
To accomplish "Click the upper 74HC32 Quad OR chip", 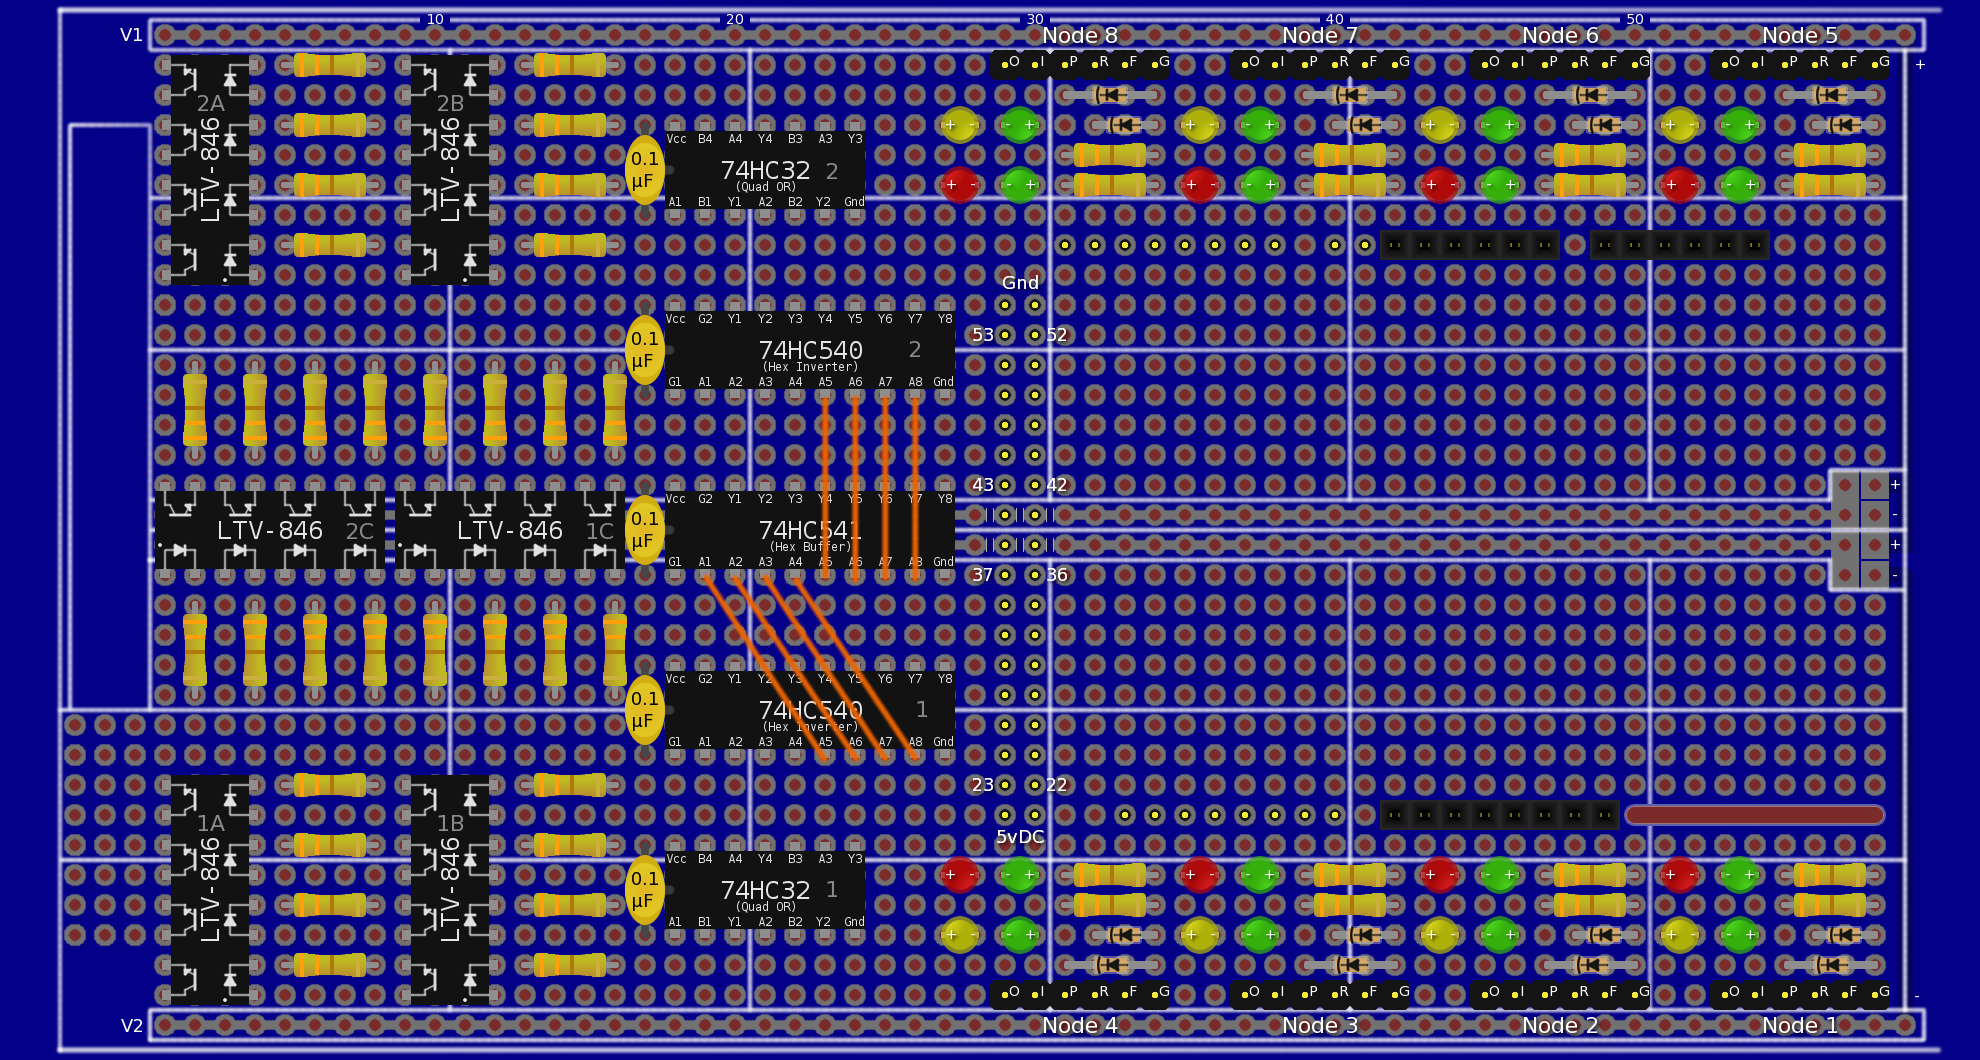I will [x=765, y=171].
